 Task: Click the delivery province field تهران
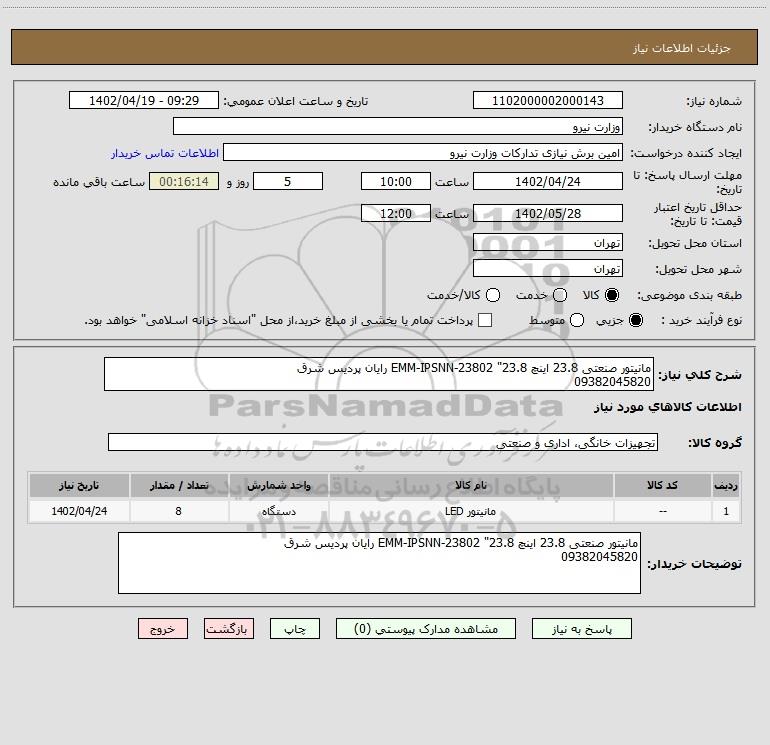coord(548,242)
